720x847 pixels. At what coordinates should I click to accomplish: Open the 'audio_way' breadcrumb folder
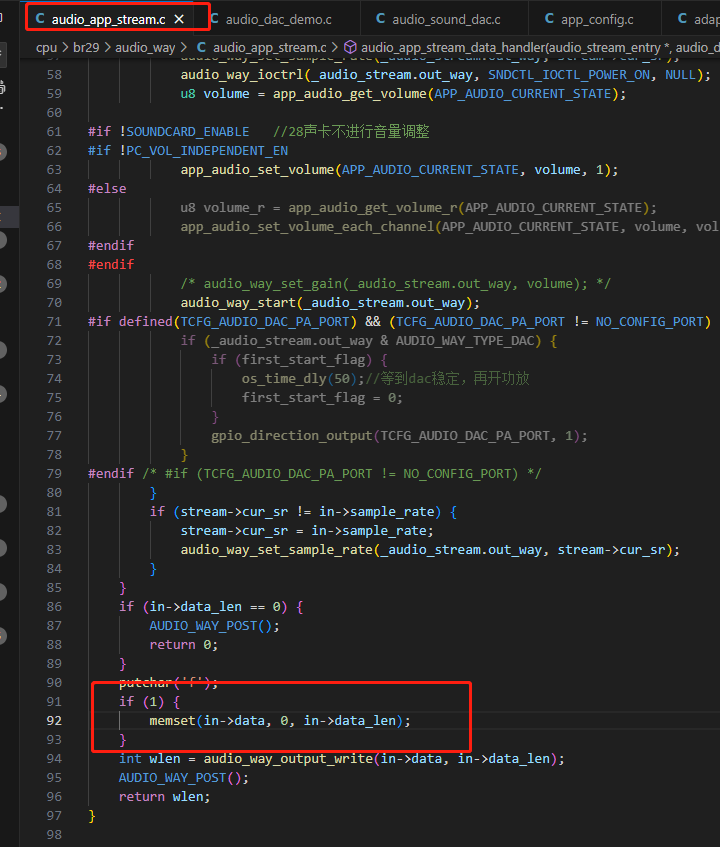(145, 48)
